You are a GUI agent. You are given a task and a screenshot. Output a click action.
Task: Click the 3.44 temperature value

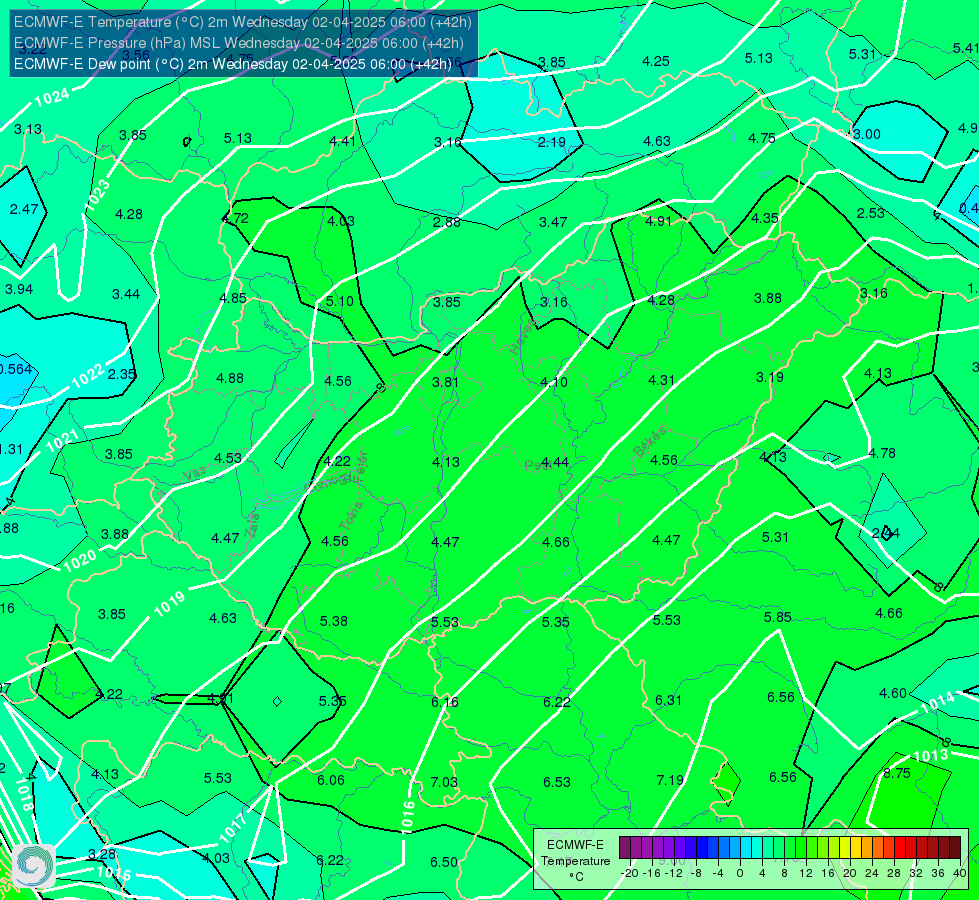[126, 294]
